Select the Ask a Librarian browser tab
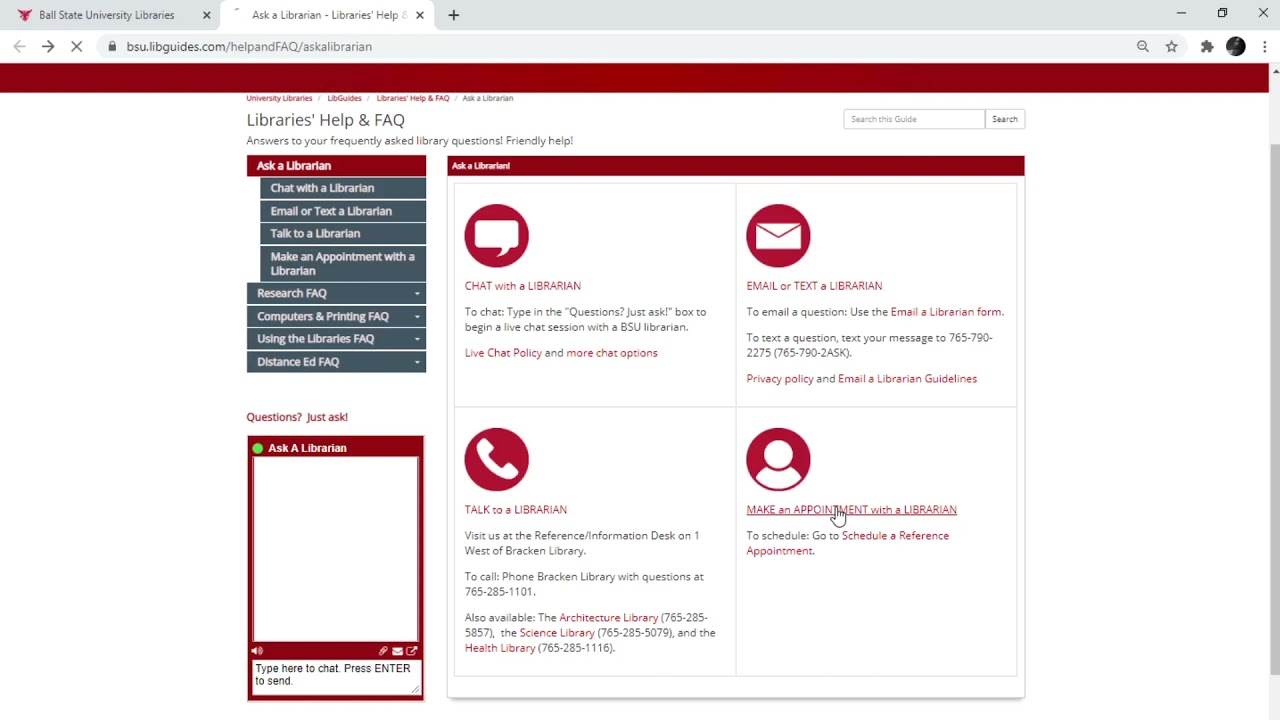1280x720 pixels. click(326, 15)
